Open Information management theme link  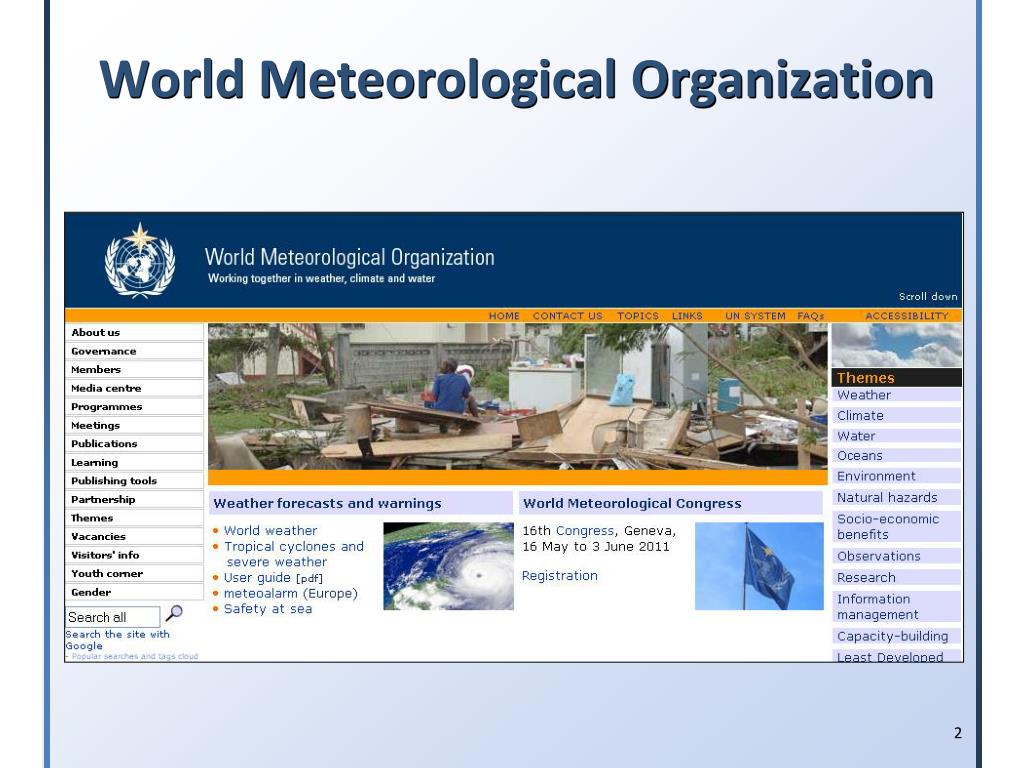coord(896,607)
